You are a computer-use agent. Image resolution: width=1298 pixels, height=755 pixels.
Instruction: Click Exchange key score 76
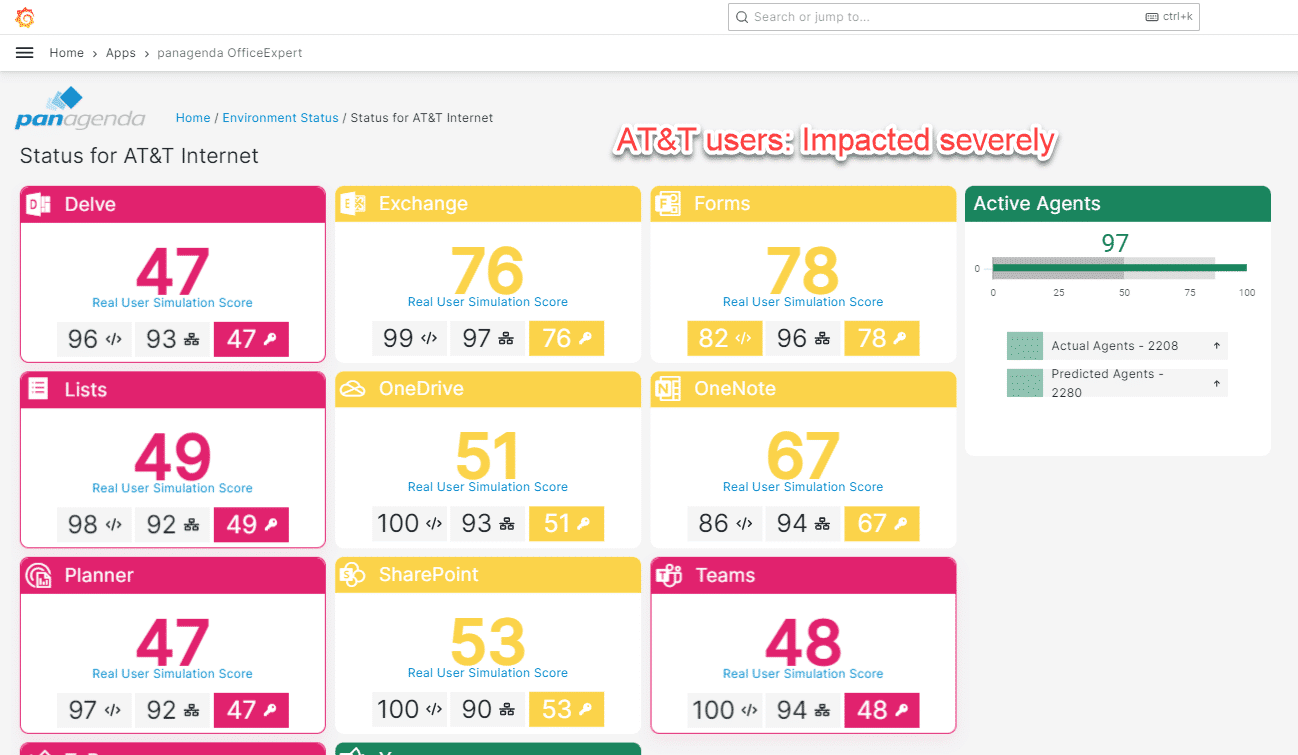point(566,338)
